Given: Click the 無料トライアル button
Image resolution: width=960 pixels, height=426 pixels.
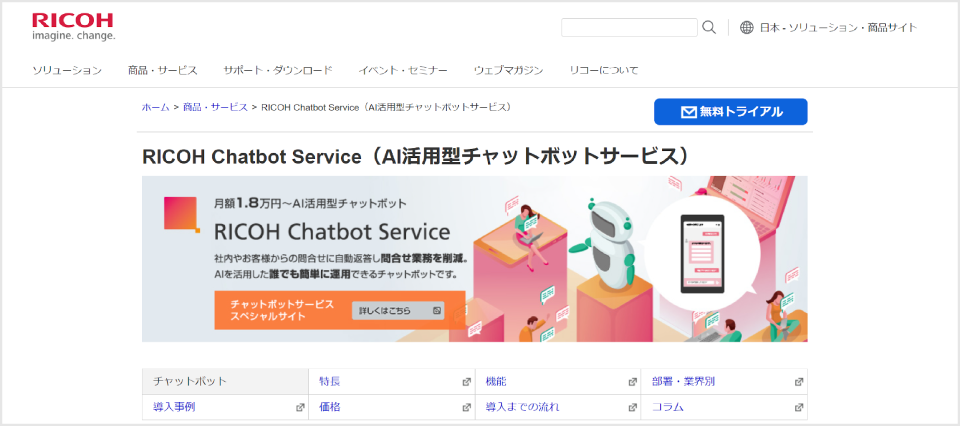Looking at the screenshot, I should [x=730, y=112].
